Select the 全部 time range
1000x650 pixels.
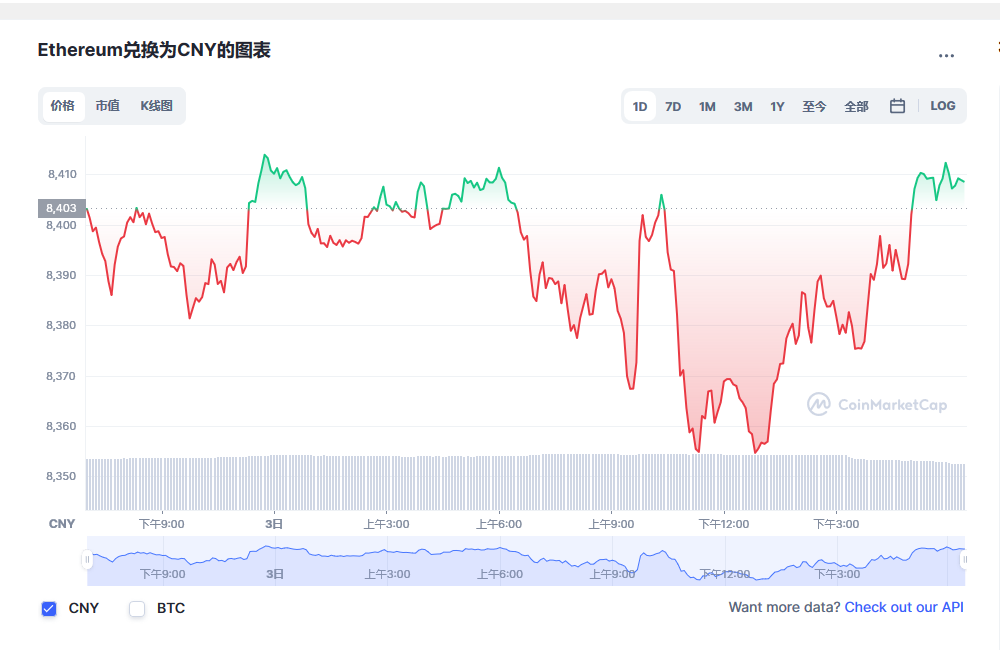(856, 107)
